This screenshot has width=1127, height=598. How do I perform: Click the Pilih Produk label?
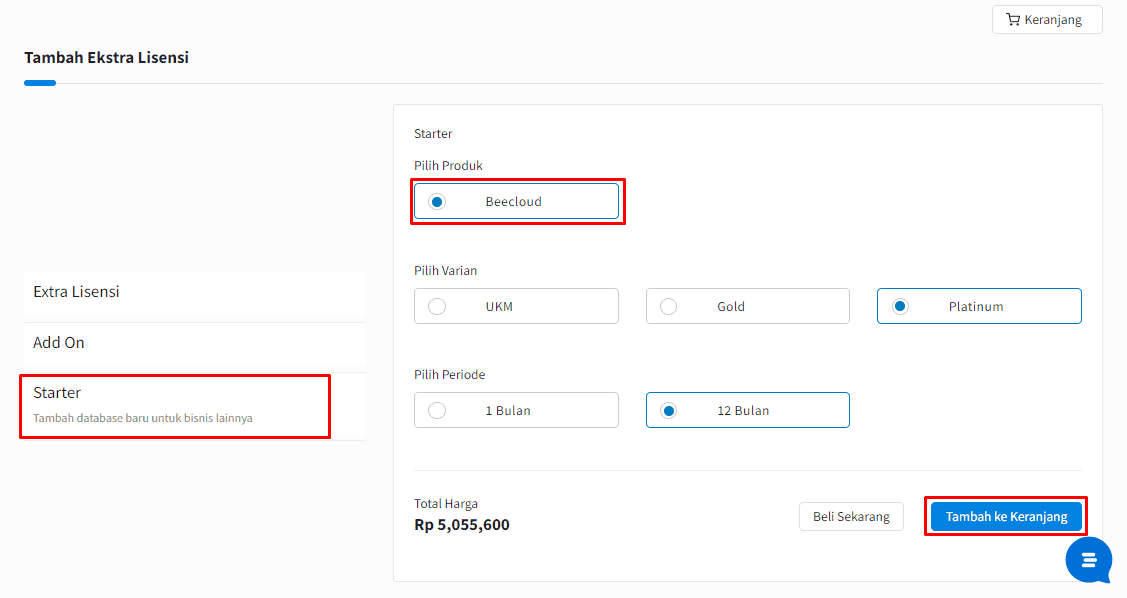(x=448, y=165)
